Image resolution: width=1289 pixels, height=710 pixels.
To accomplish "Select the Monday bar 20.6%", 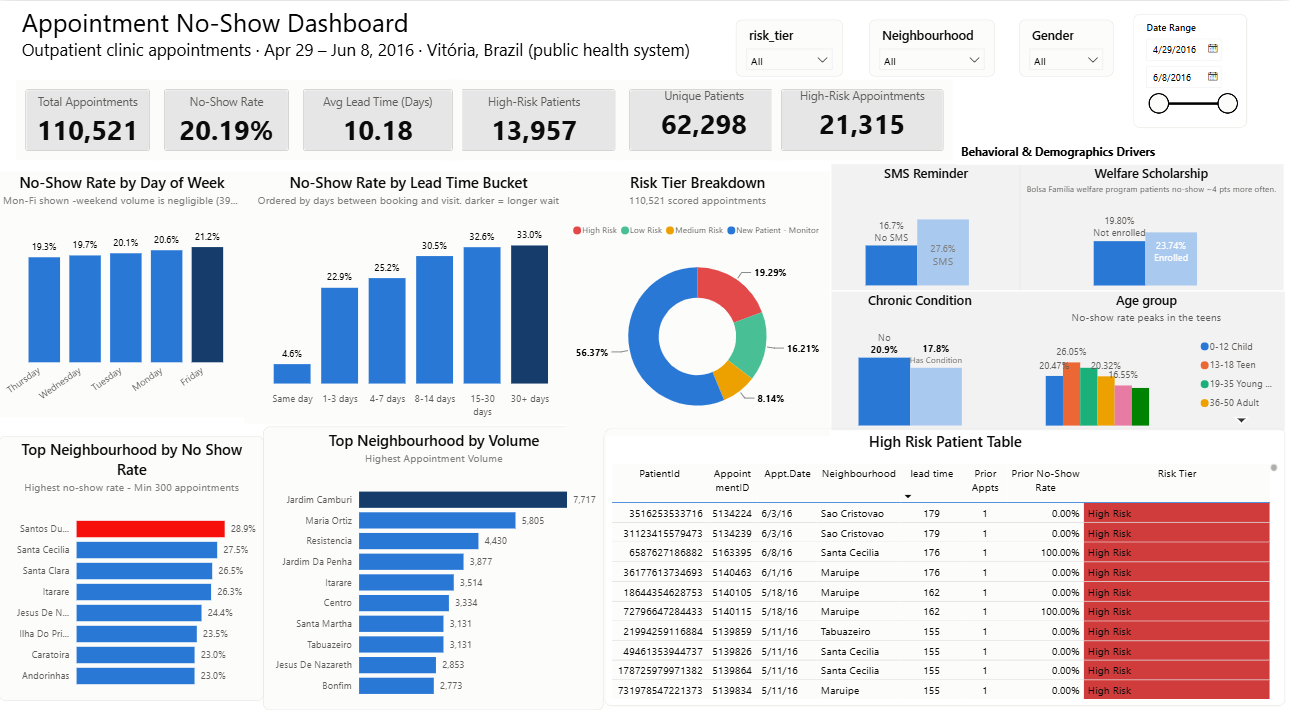I will click(167, 306).
